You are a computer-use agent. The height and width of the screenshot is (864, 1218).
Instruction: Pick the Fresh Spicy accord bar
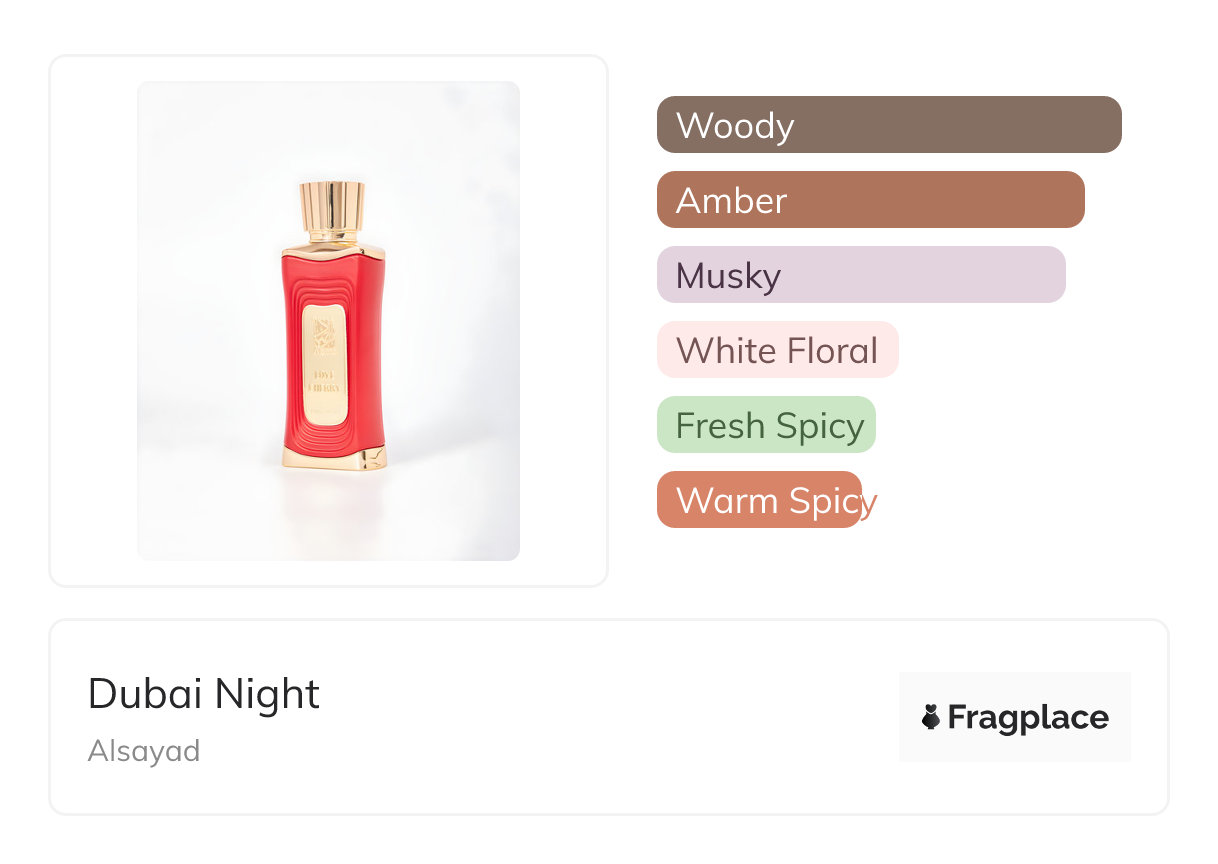766,425
